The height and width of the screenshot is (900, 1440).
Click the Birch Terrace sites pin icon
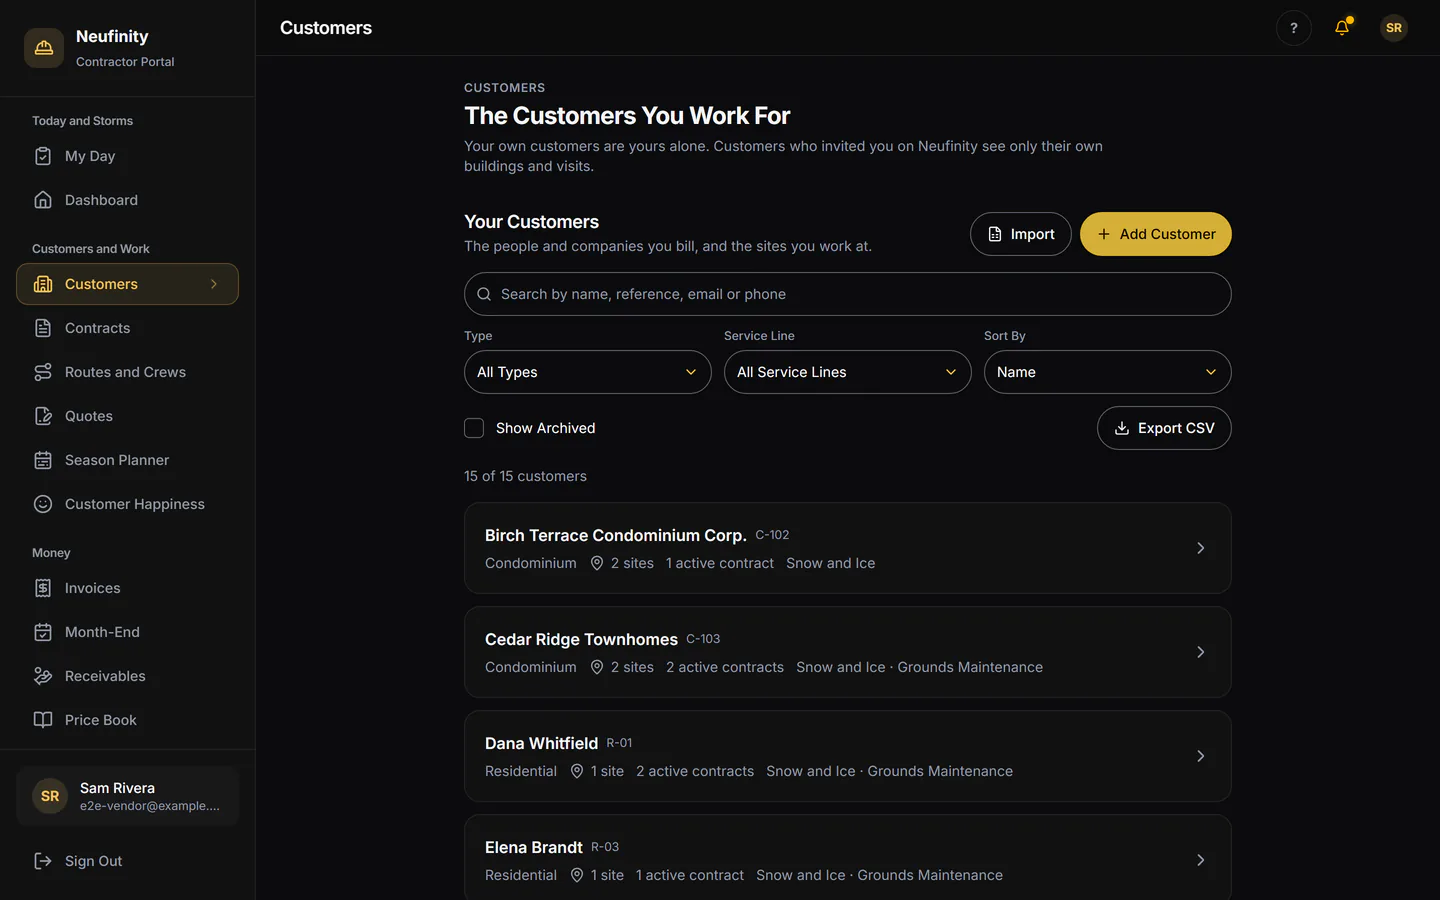(x=597, y=563)
